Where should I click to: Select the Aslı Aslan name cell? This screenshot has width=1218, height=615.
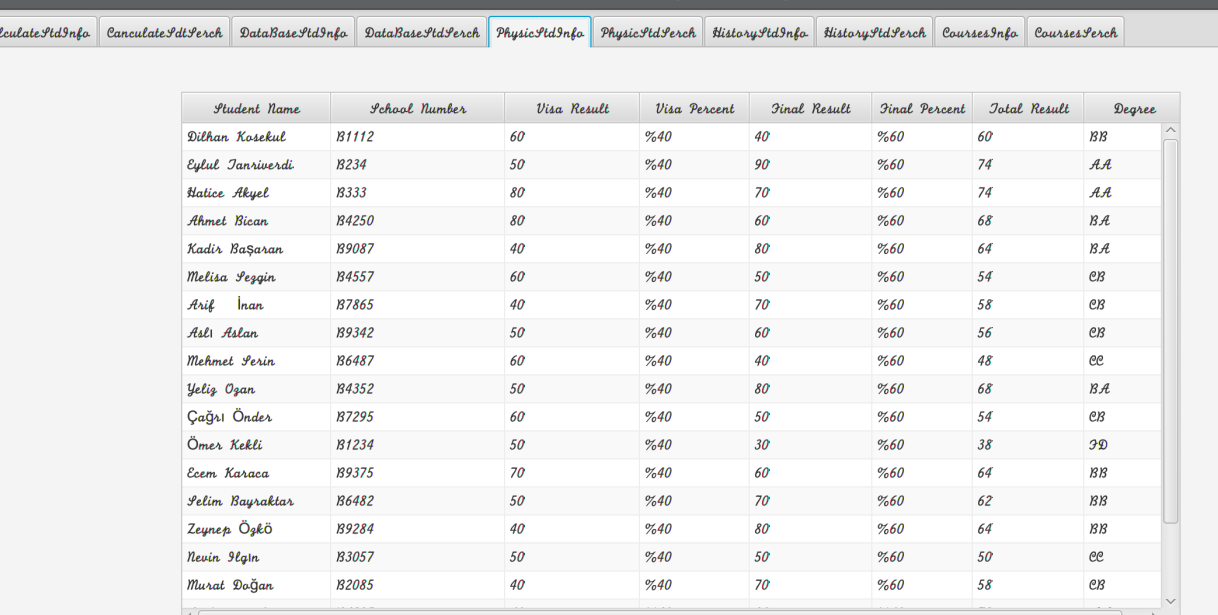256,333
